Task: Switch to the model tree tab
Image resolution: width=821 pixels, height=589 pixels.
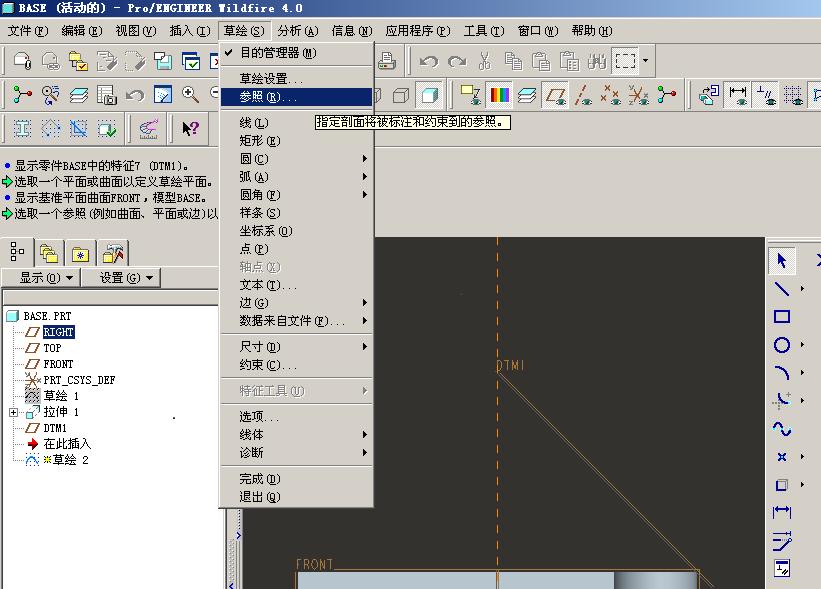Action: click(x=18, y=252)
